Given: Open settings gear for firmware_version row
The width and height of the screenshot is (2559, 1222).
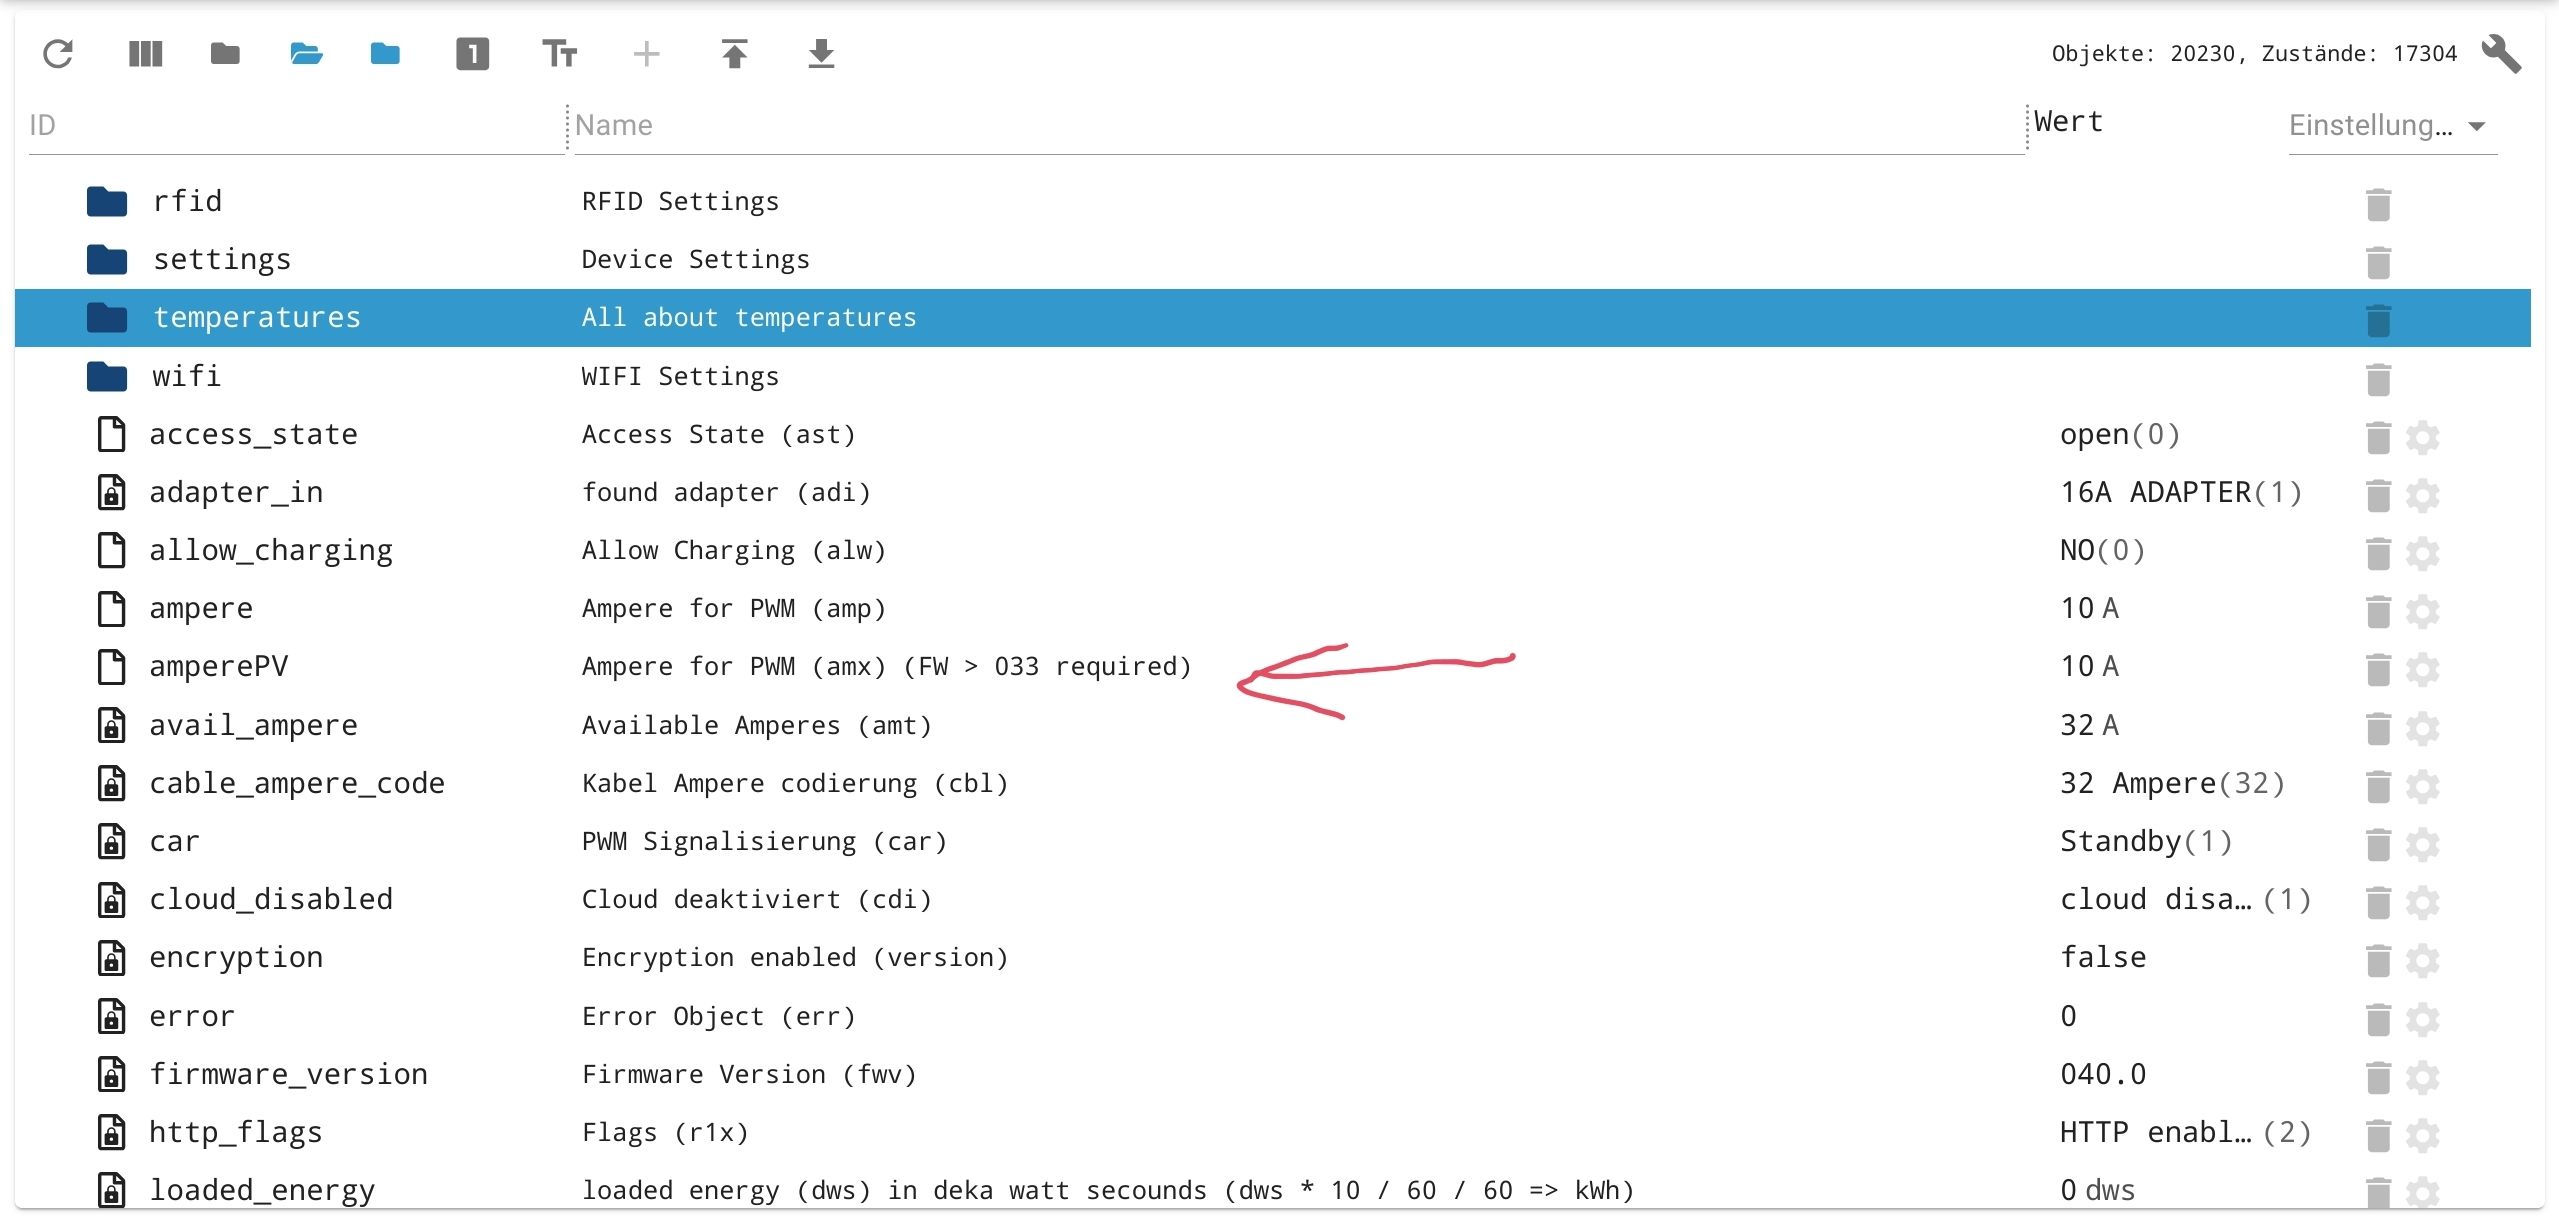Looking at the screenshot, I should tap(2422, 1078).
